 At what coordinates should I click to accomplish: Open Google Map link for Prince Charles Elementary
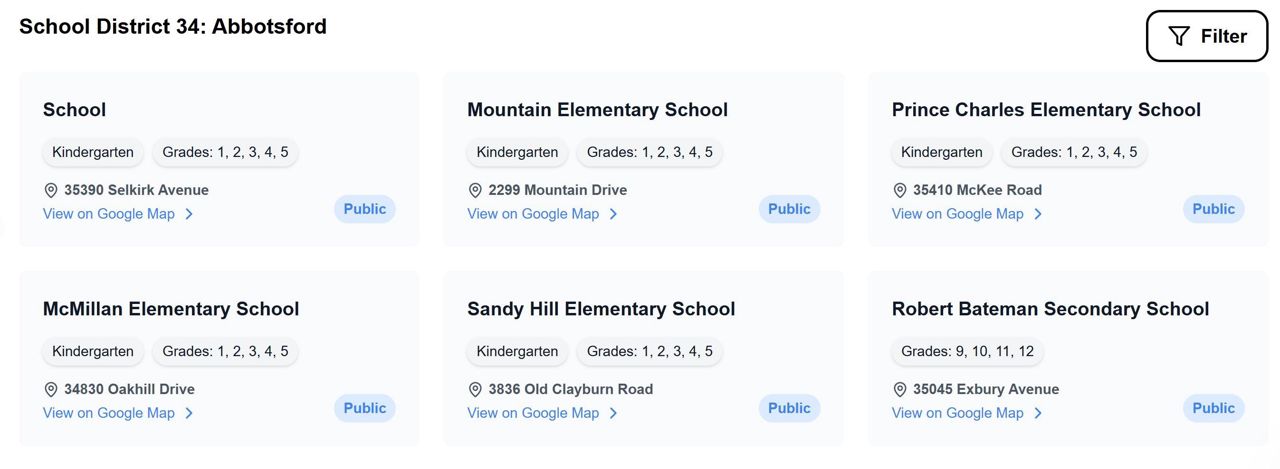[x=957, y=214]
